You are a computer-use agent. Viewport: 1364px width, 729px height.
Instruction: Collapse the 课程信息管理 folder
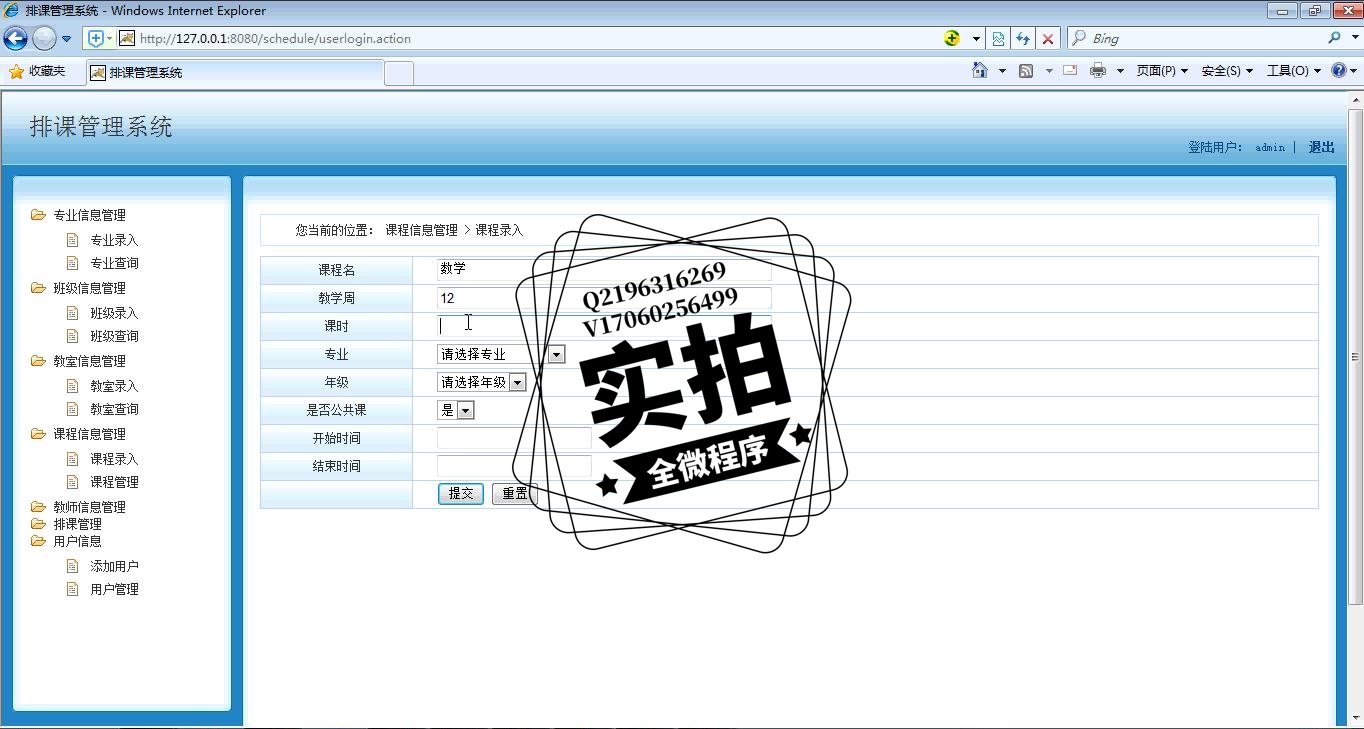89,434
